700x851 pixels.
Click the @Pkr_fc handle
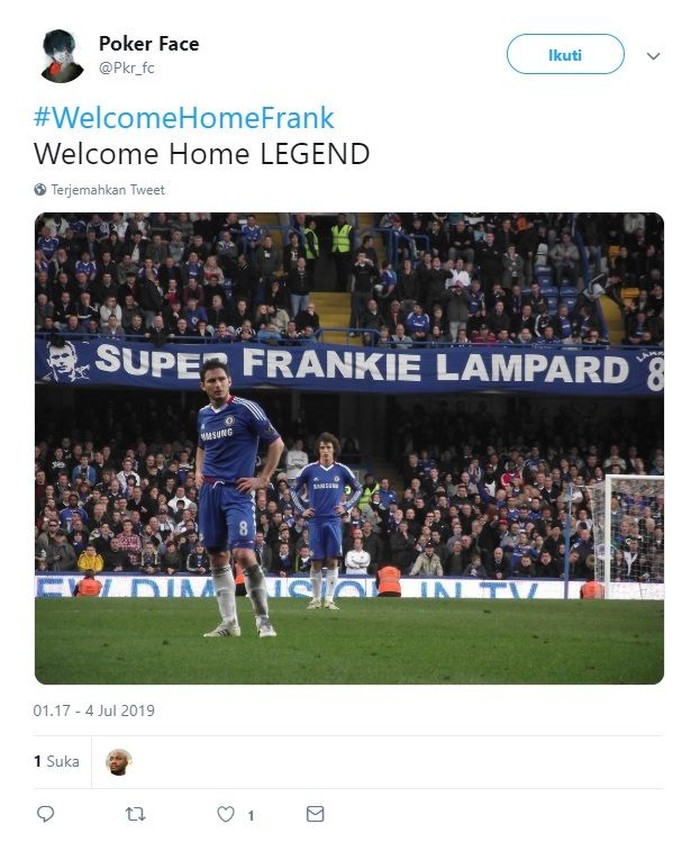point(126,68)
